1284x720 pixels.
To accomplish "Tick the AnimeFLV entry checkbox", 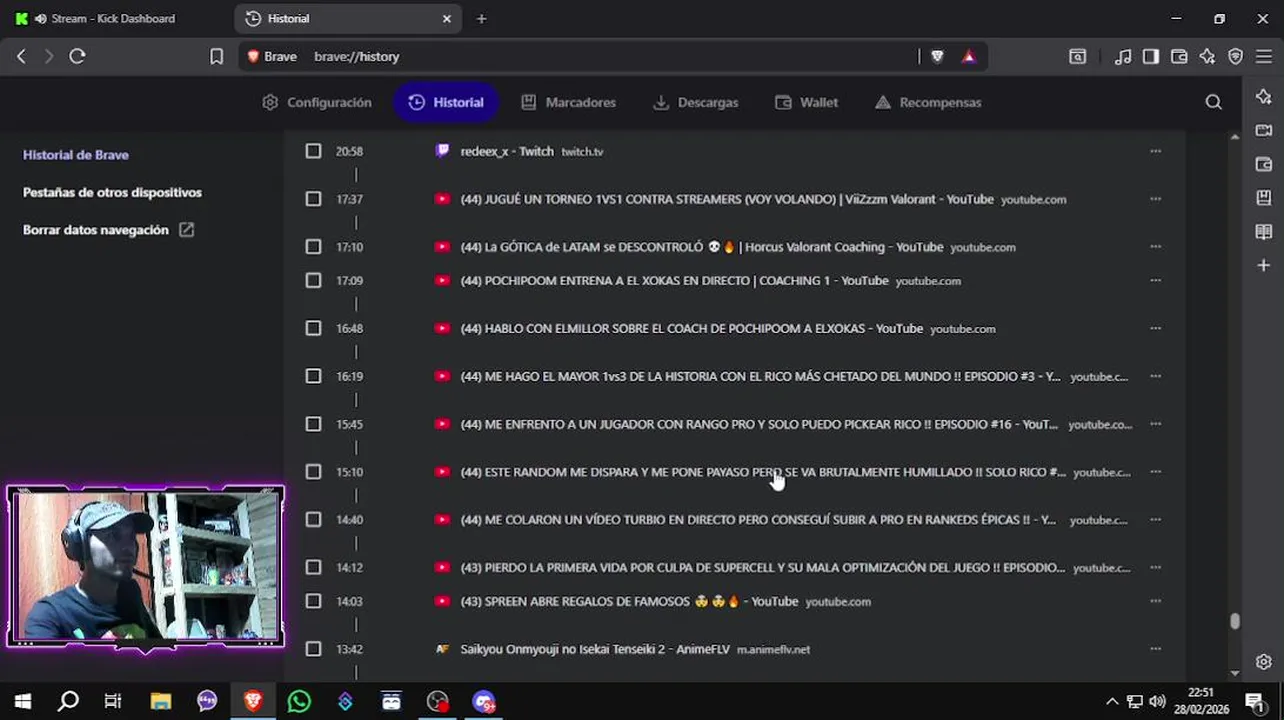I will click(313, 649).
